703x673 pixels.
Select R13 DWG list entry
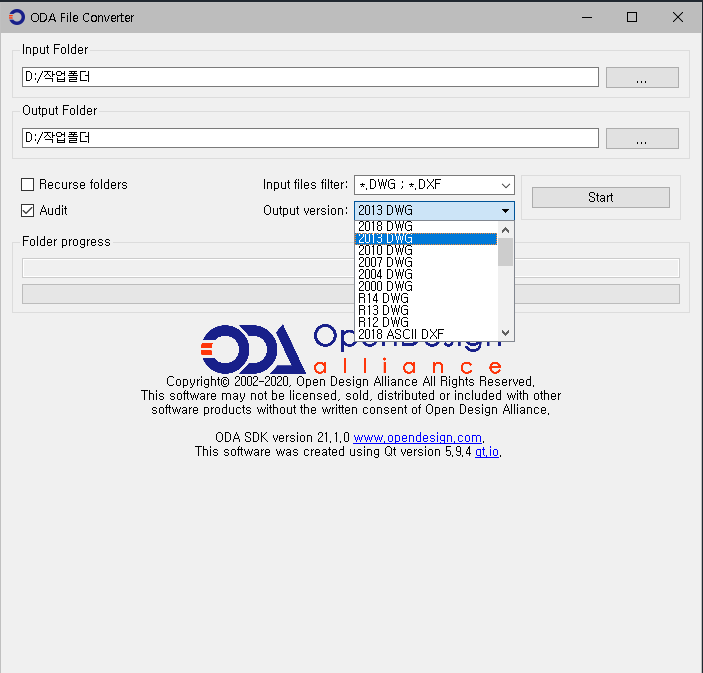coord(426,310)
